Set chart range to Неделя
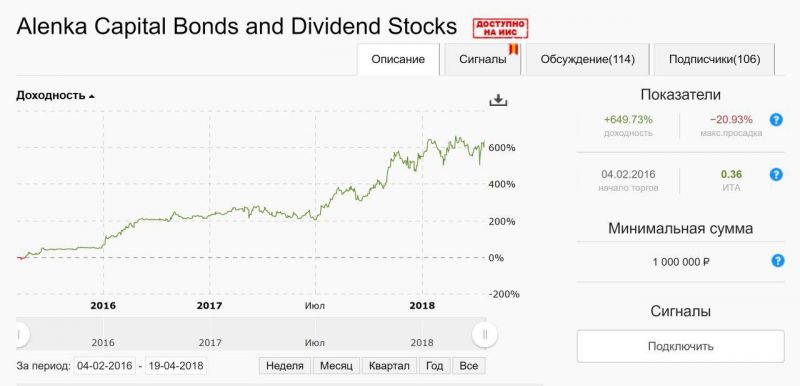Screen dimensions: 800x386 pyautogui.click(x=285, y=366)
